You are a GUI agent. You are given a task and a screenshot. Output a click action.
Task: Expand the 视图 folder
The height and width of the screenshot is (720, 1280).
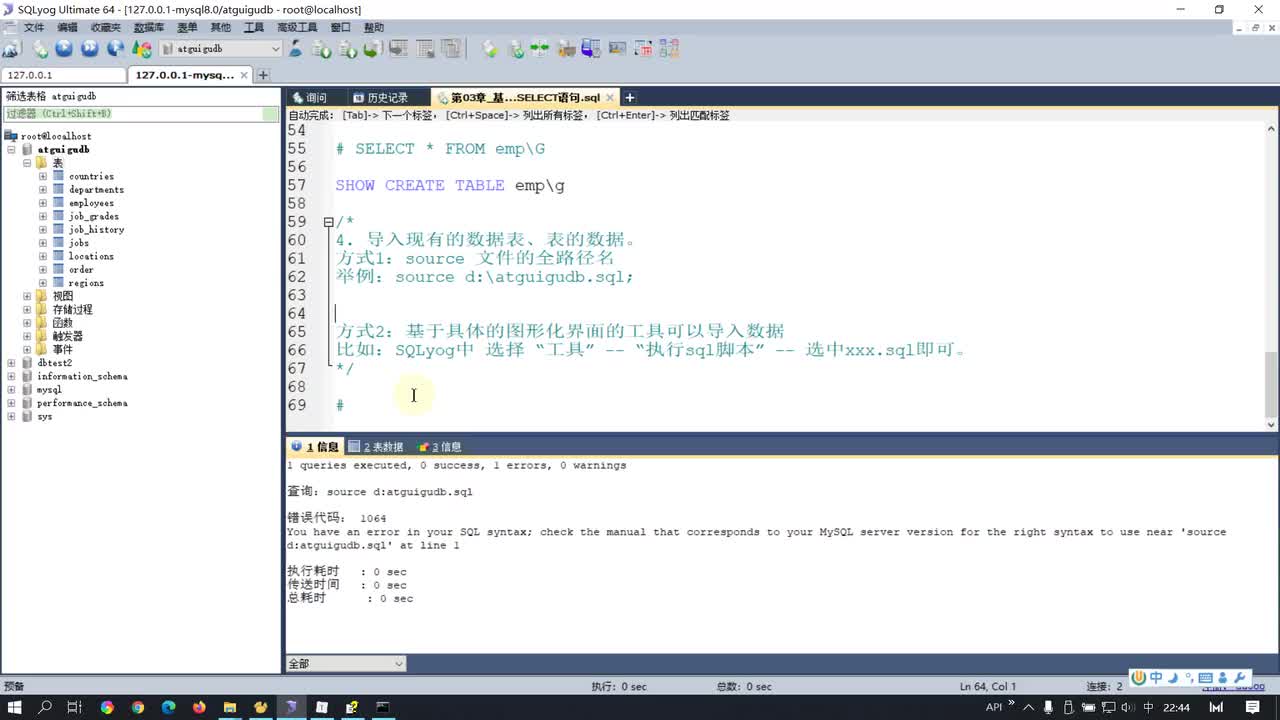(27, 296)
